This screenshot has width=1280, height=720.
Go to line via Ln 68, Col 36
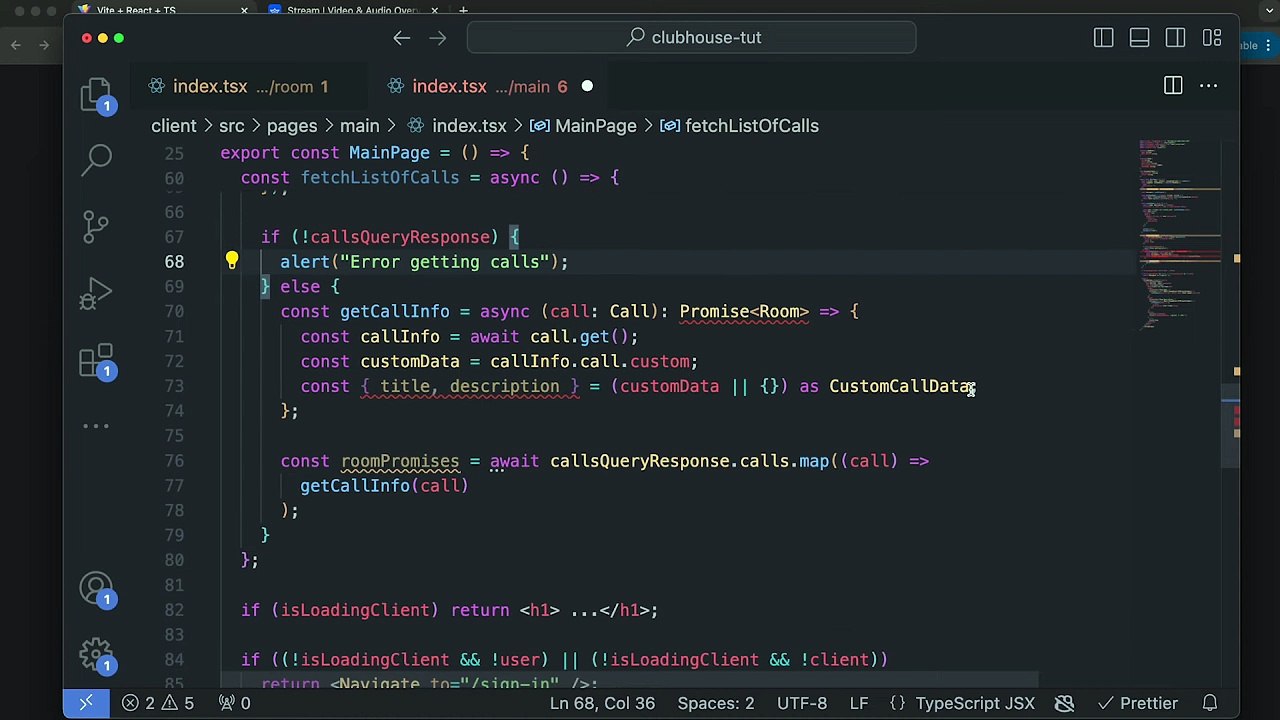602,703
